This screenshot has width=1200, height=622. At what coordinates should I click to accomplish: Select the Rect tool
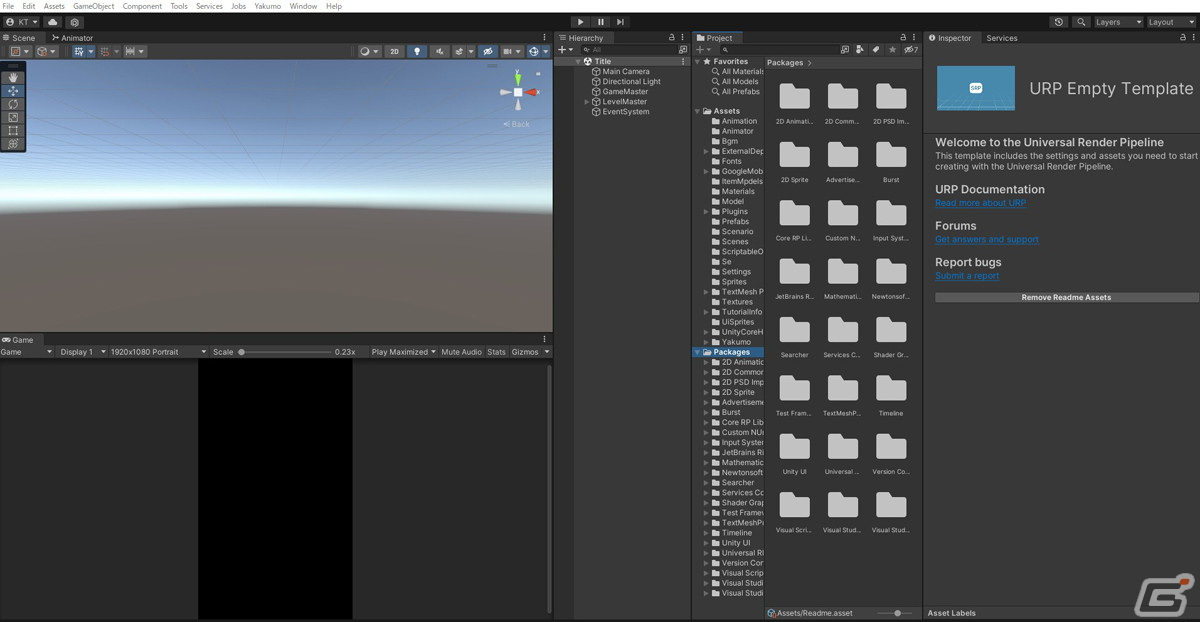(x=13, y=131)
